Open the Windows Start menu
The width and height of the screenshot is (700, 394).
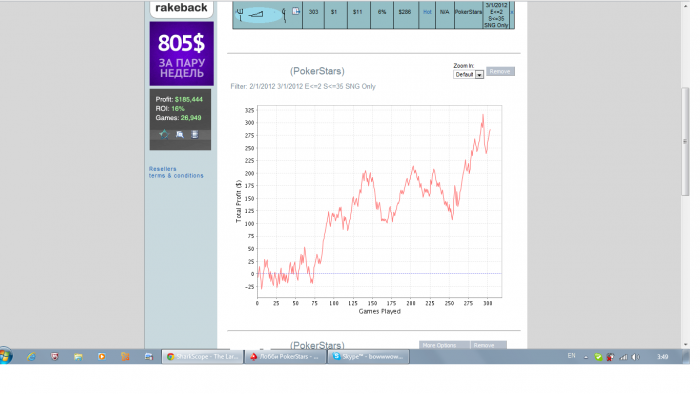[5, 356]
